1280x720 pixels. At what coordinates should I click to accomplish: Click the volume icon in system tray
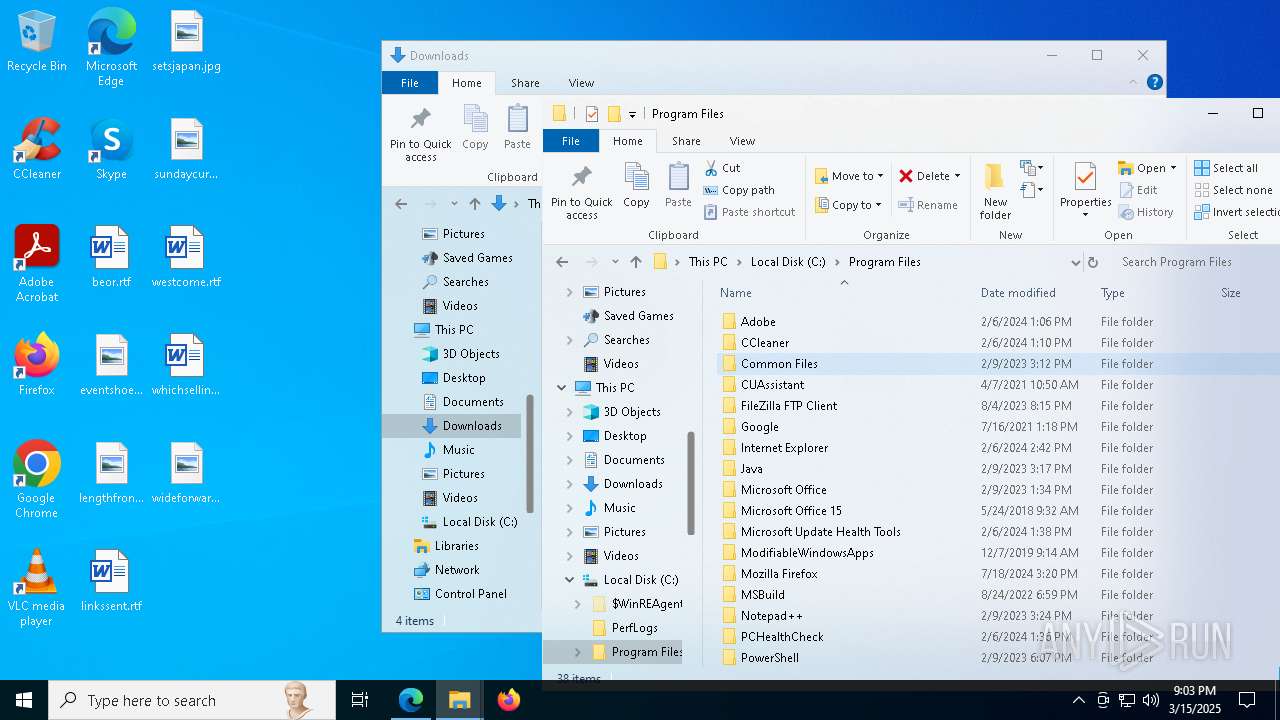pos(1151,700)
